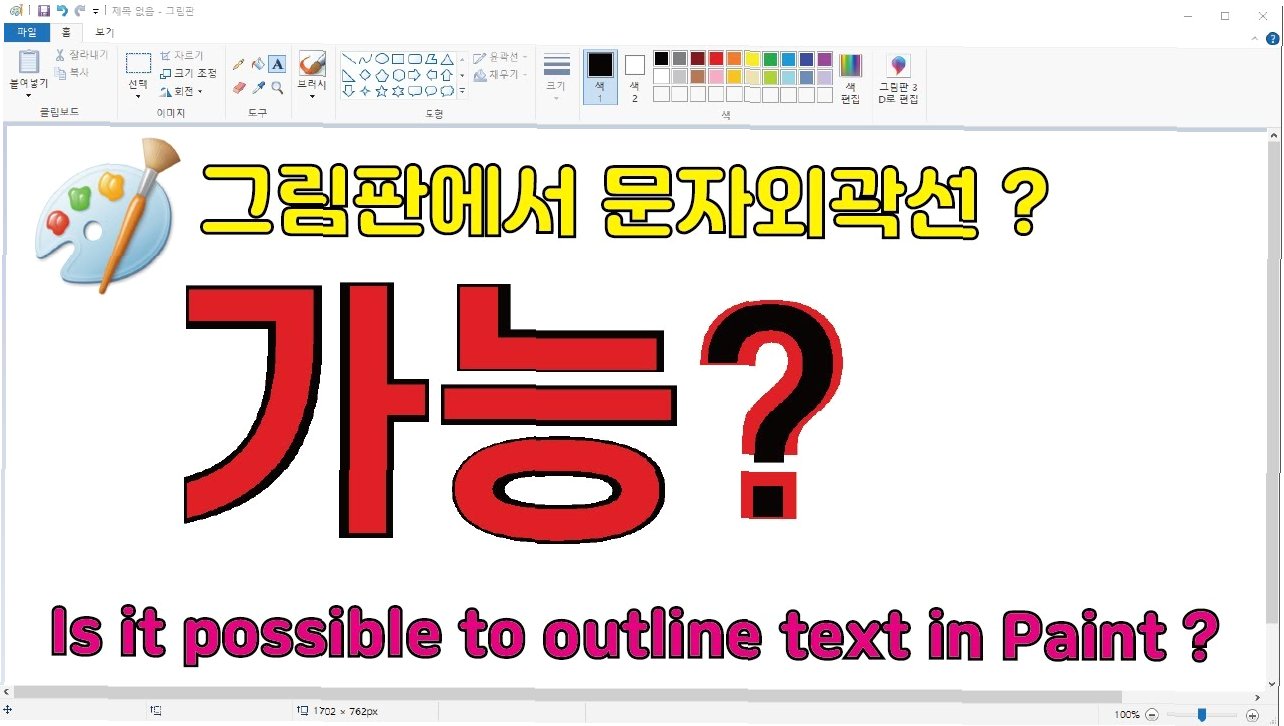Open the Rotate (회전) dropdown
The height and width of the screenshot is (726, 1284).
pyautogui.click(x=181, y=91)
